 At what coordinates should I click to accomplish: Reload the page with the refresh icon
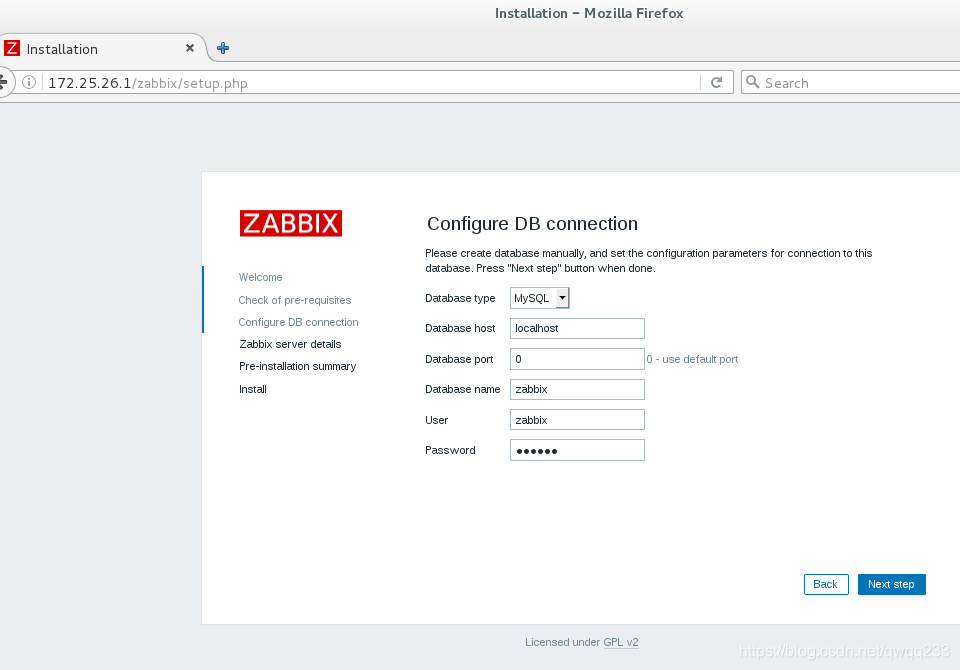(x=716, y=82)
